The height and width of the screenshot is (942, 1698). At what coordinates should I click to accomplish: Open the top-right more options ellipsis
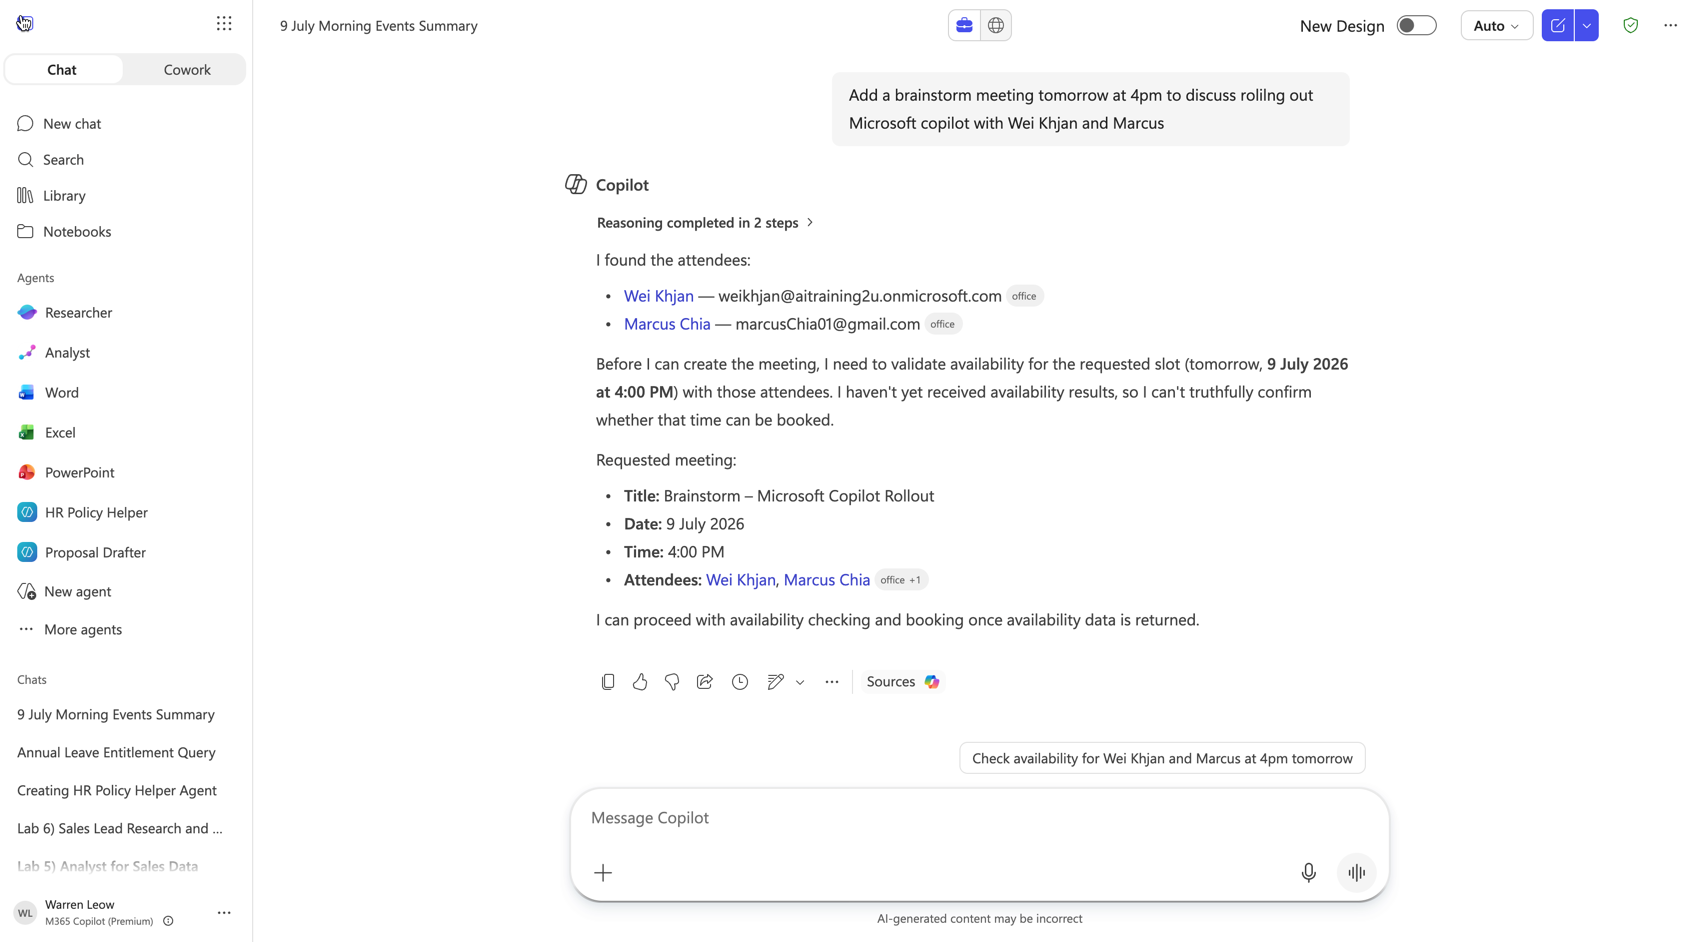pyautogui.click(x=1670, y=25)
